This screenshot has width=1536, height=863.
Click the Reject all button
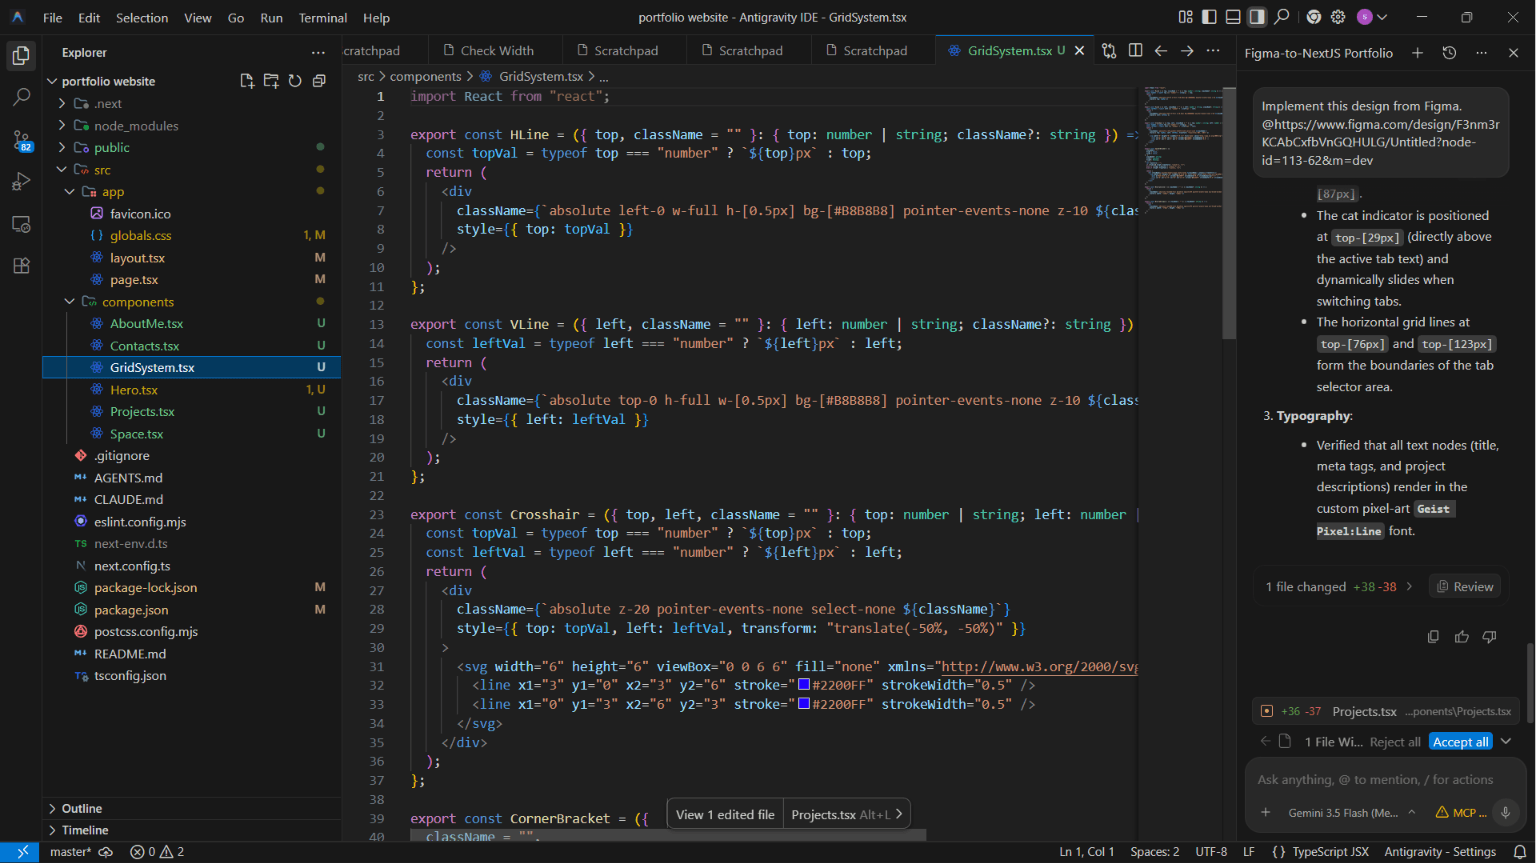pos(1395,741)
